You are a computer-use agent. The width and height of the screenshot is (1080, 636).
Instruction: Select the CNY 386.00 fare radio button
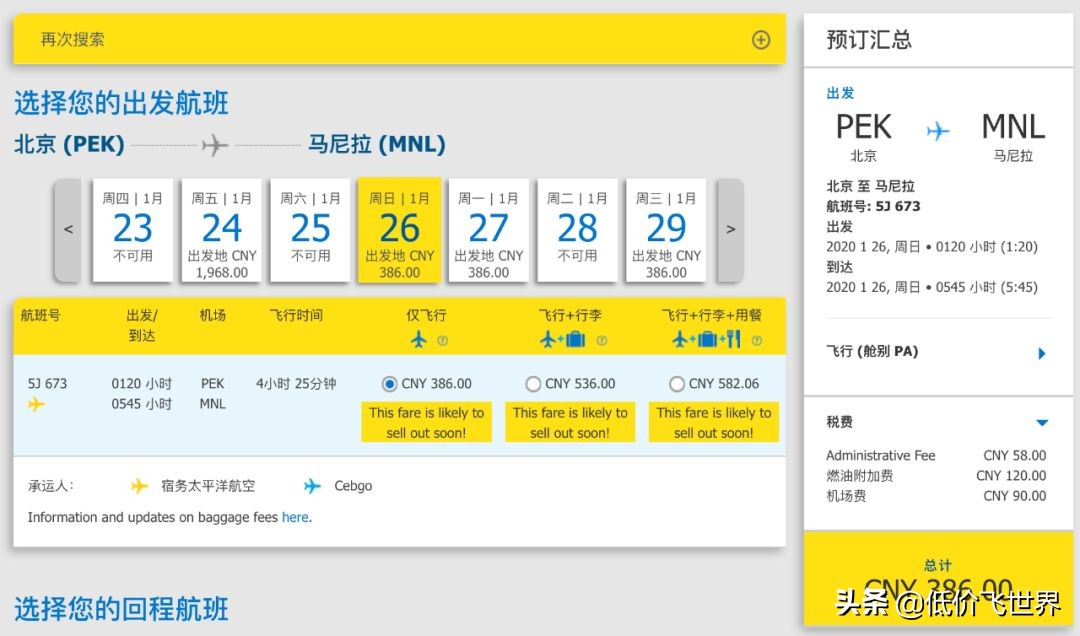pyautogui.click(x=389, y=383)
